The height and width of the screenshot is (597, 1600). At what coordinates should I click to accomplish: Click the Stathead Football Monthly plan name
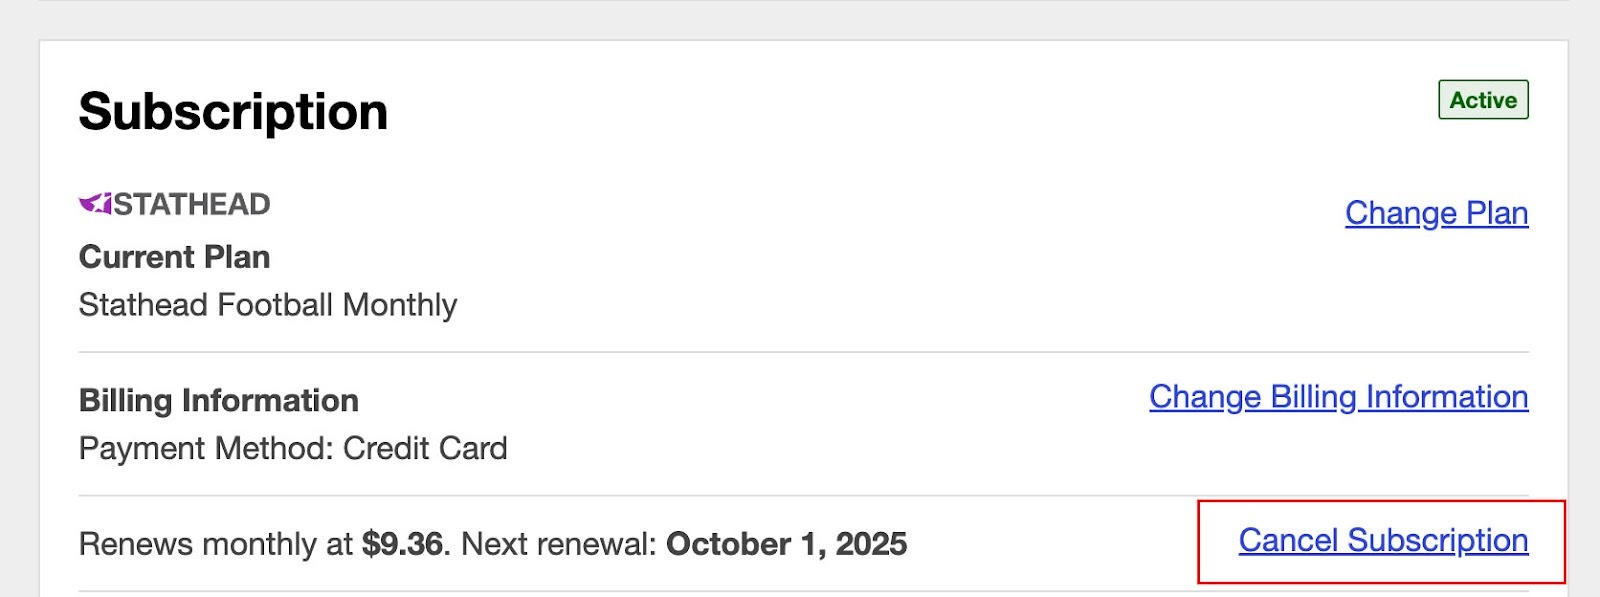click(x=268, y=305)
